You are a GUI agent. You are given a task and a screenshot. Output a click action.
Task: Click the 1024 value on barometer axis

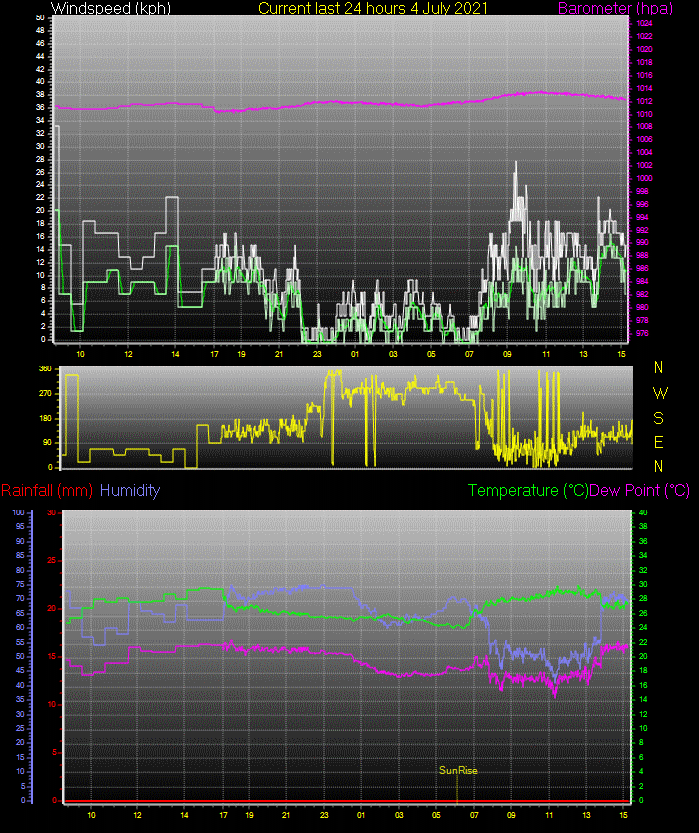click(x=645, y=23)
